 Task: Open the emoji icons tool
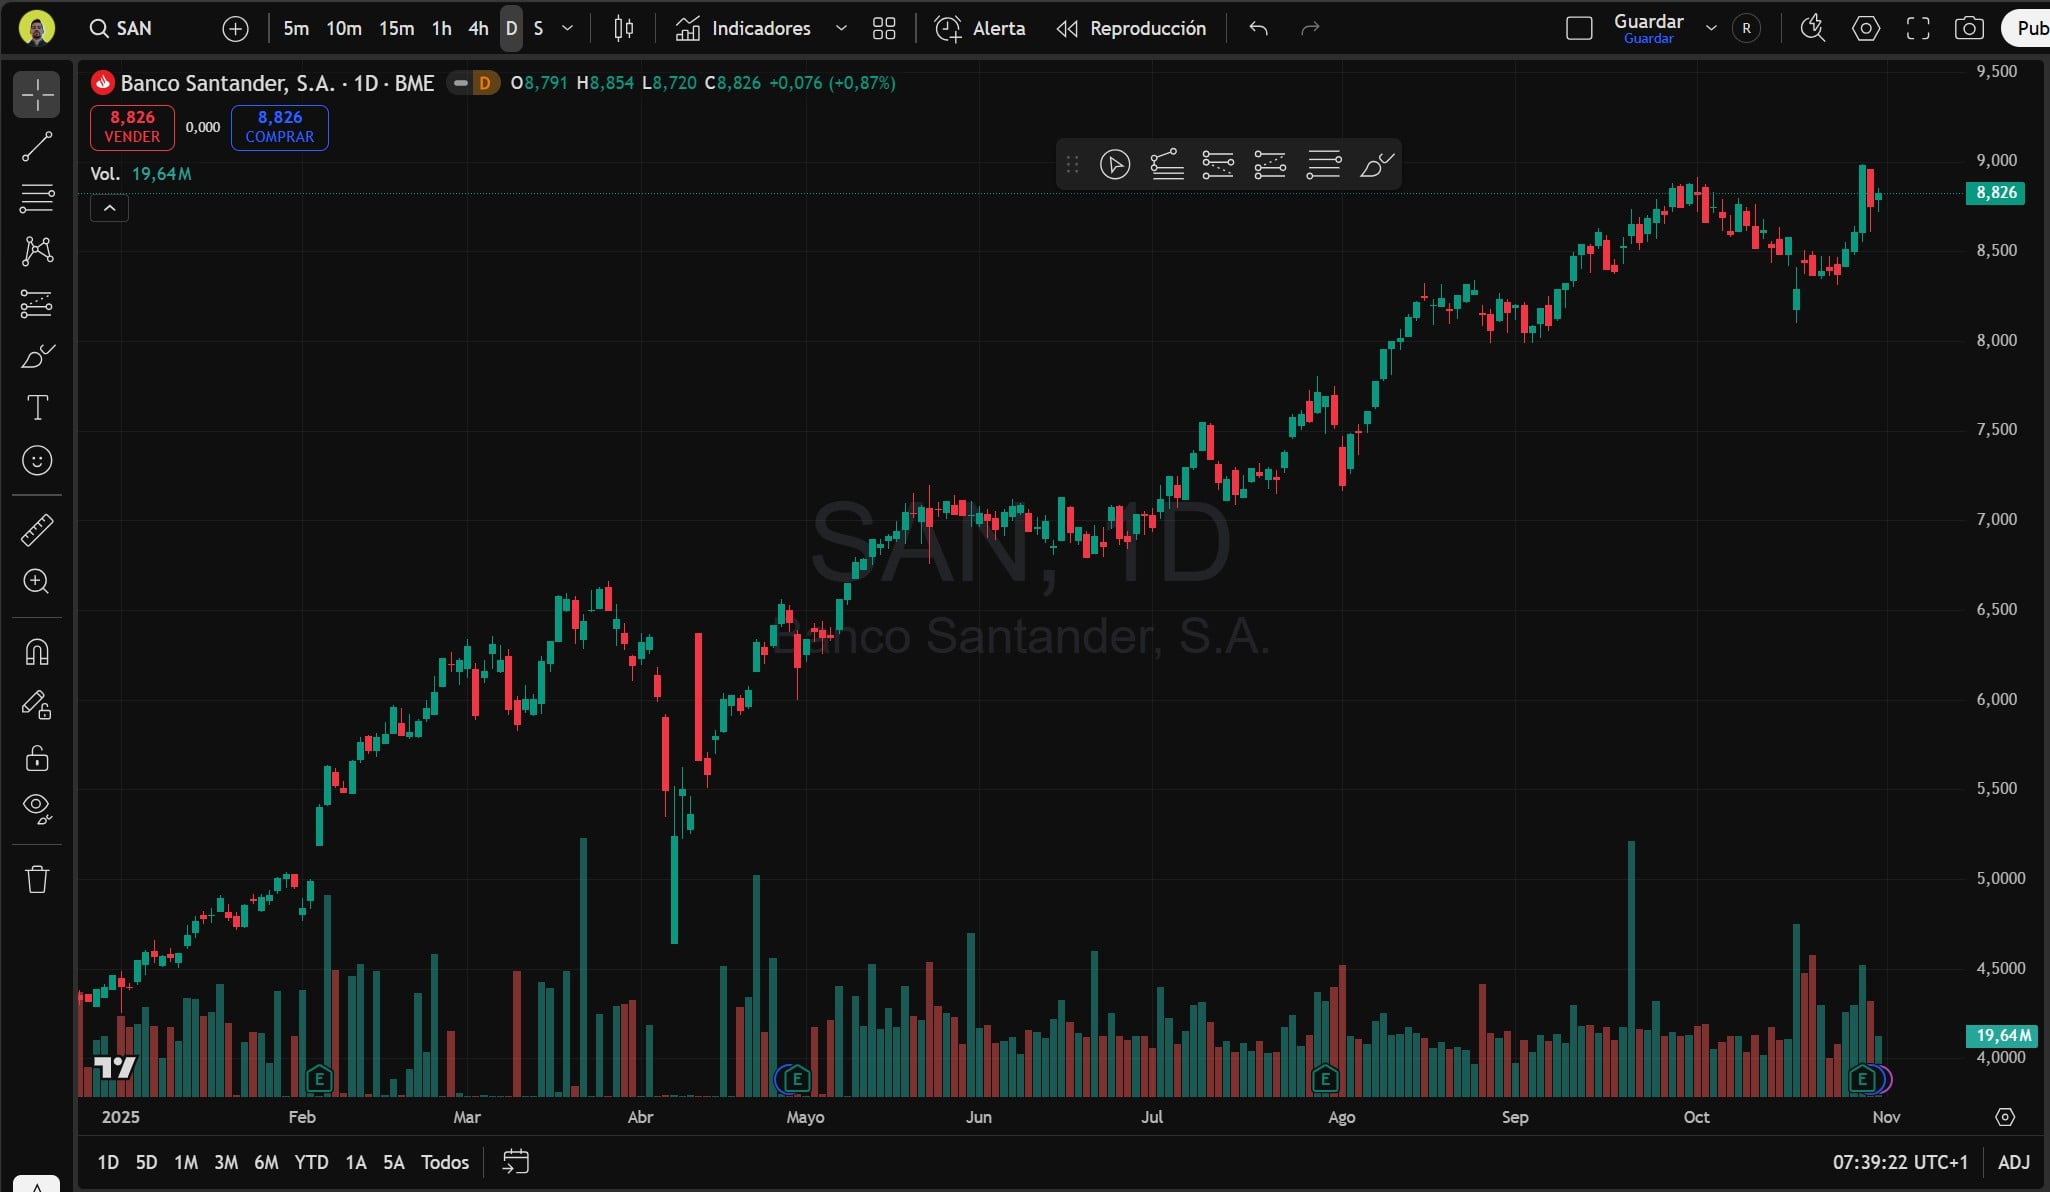37,460
